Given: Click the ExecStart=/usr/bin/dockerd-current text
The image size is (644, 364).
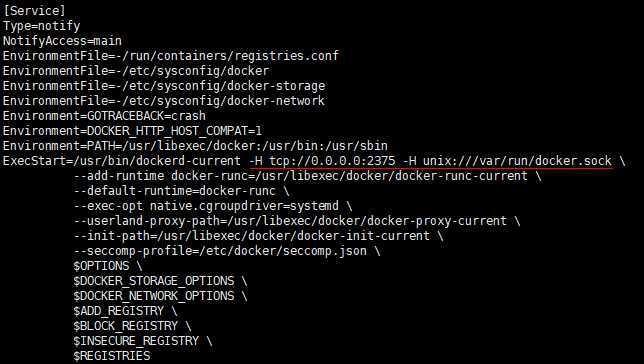Looking at the screenshot, I should 122,161.
